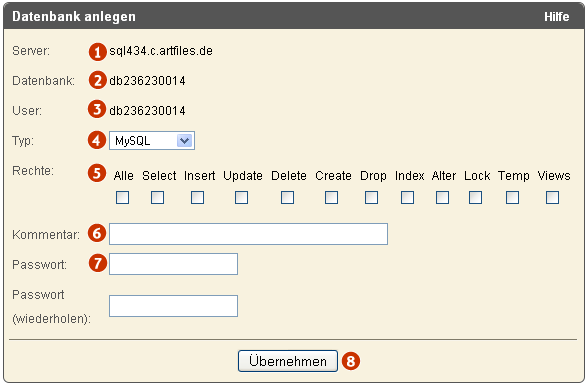The width and height of the screenshot is (588, 385).
Task: Click the Rechte label
Action: tap(33, 171)
